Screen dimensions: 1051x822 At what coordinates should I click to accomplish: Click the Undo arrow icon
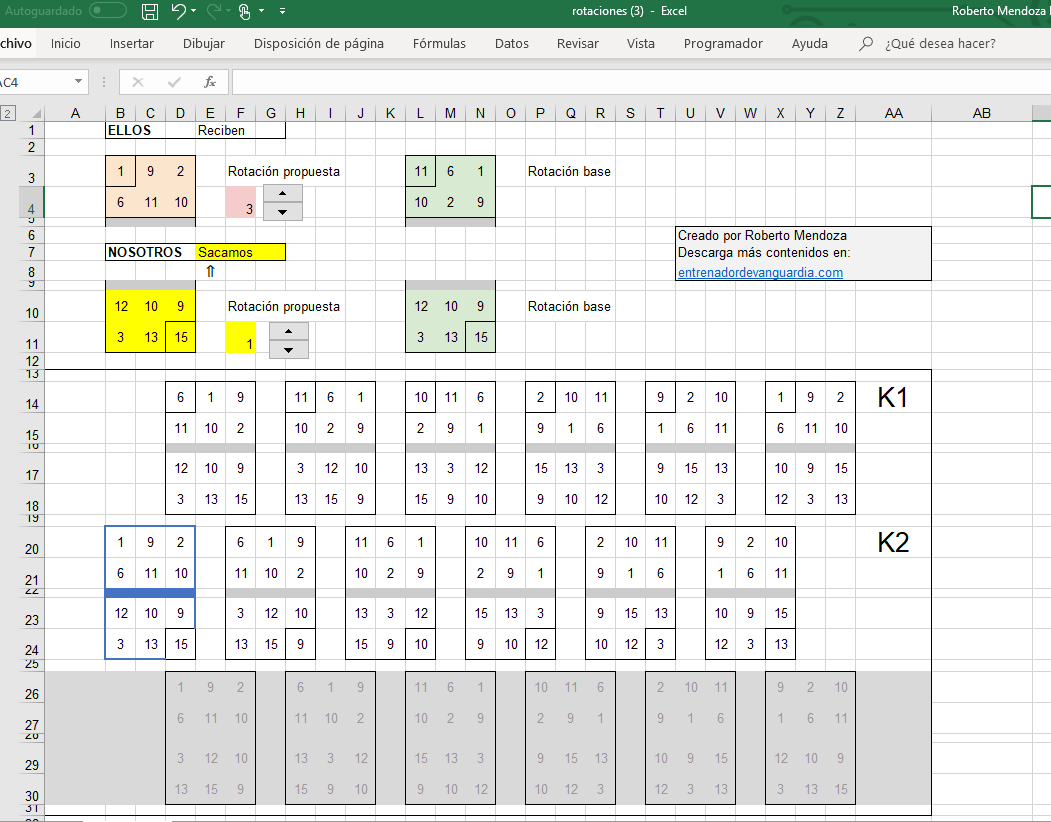(x=178, y=12)
